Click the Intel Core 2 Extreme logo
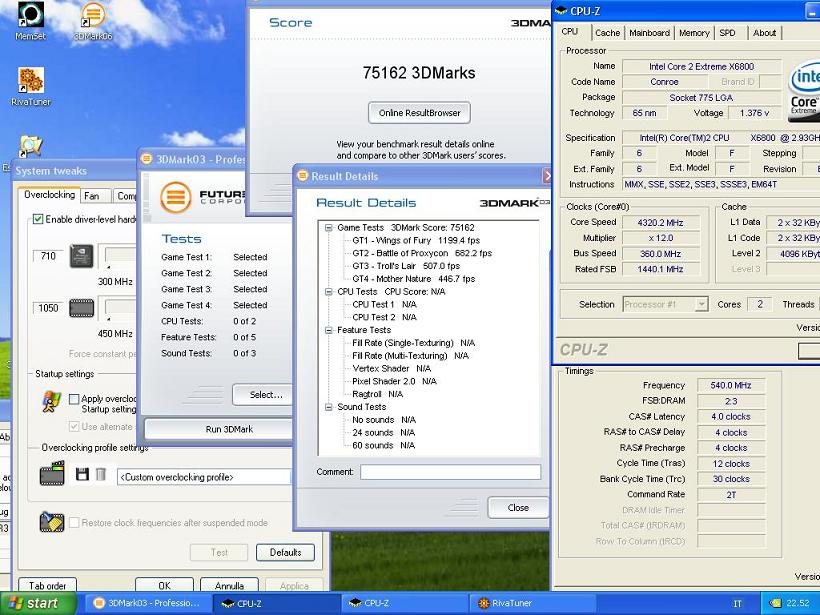820x615 pixels. 804,92
